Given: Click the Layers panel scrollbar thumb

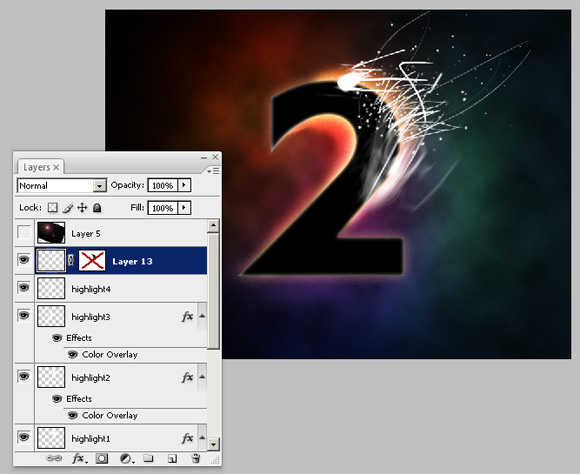Looking at the screenshot, I should (213, 290).
